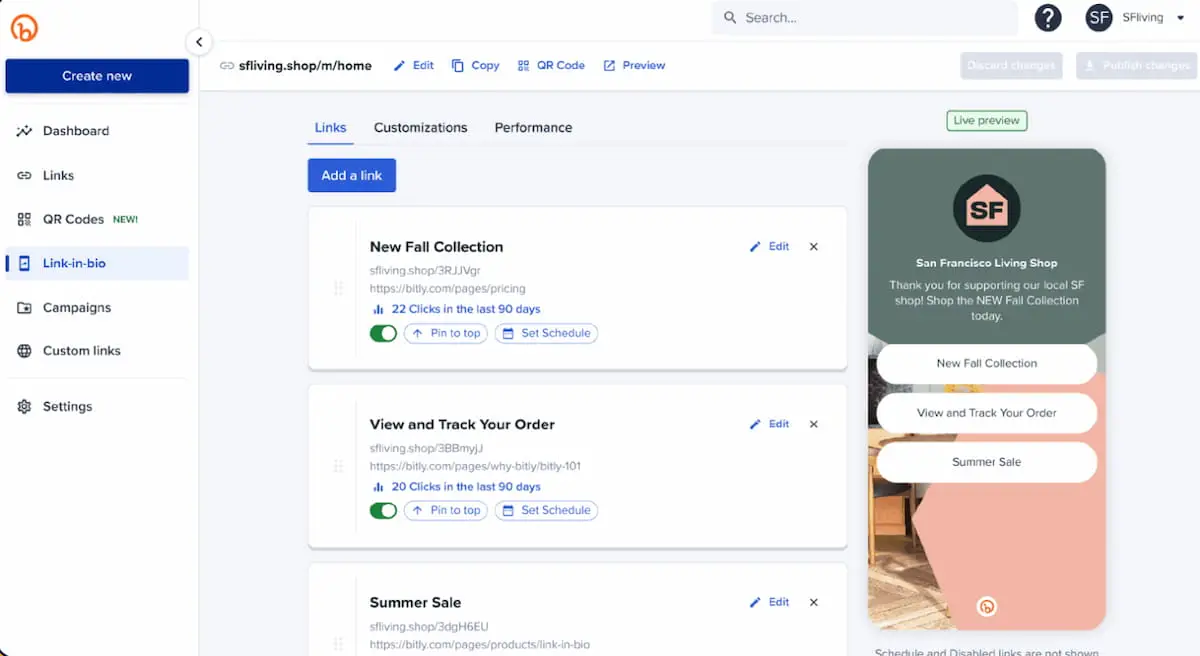Click the help question mark icon
Viewport: 1200px width, 656px height.
1047,17
